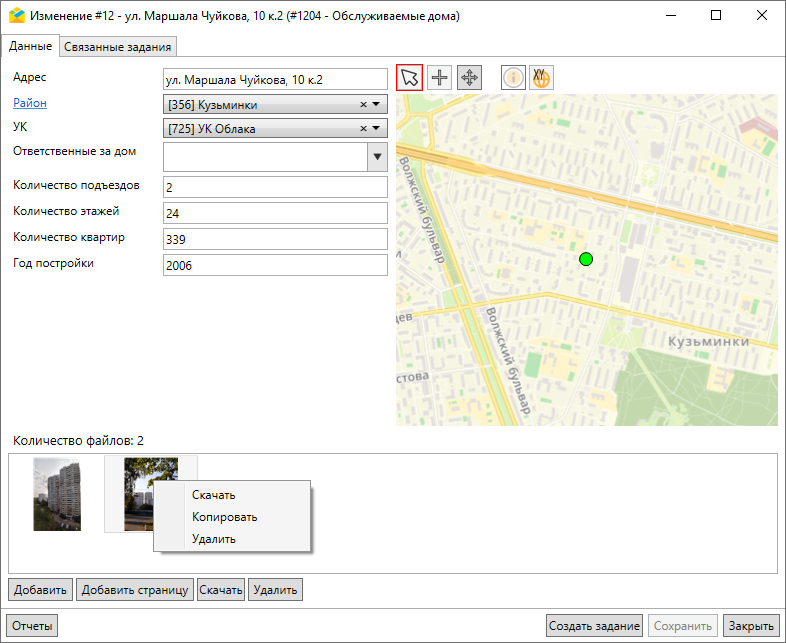This screenshot has width=786, height=643.
Task: Select the first building photo thumbnail
Action: [x=57, y=494]
